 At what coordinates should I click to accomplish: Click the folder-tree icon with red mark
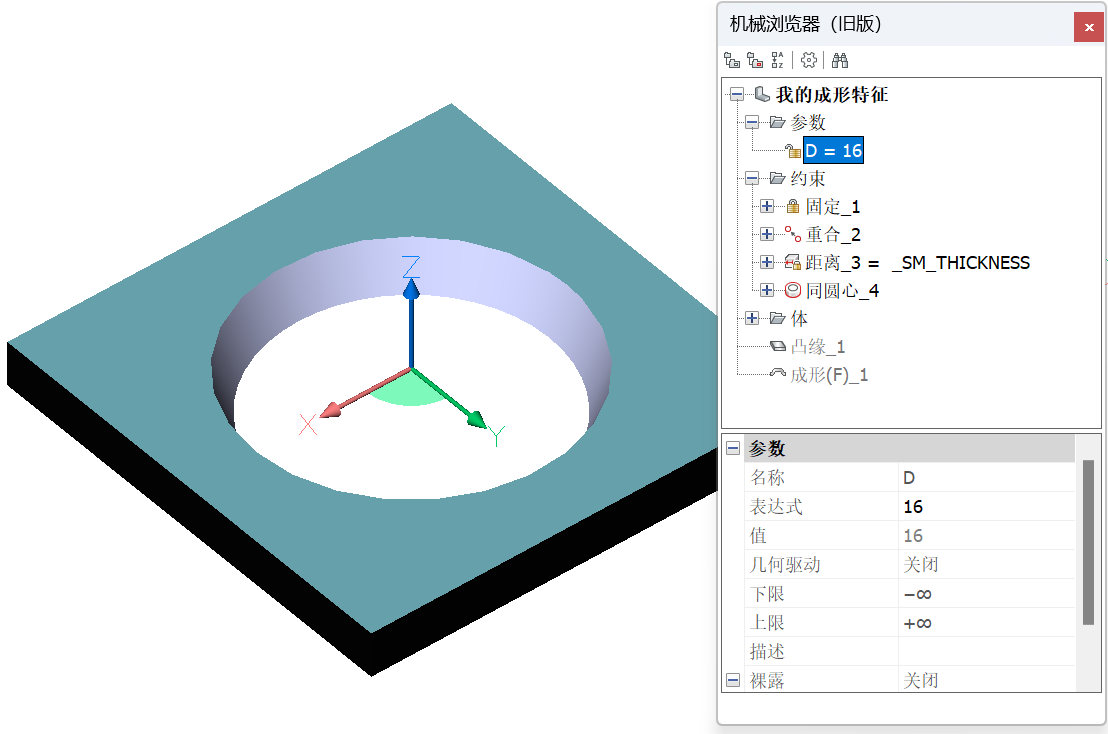[x=755, y=61]
